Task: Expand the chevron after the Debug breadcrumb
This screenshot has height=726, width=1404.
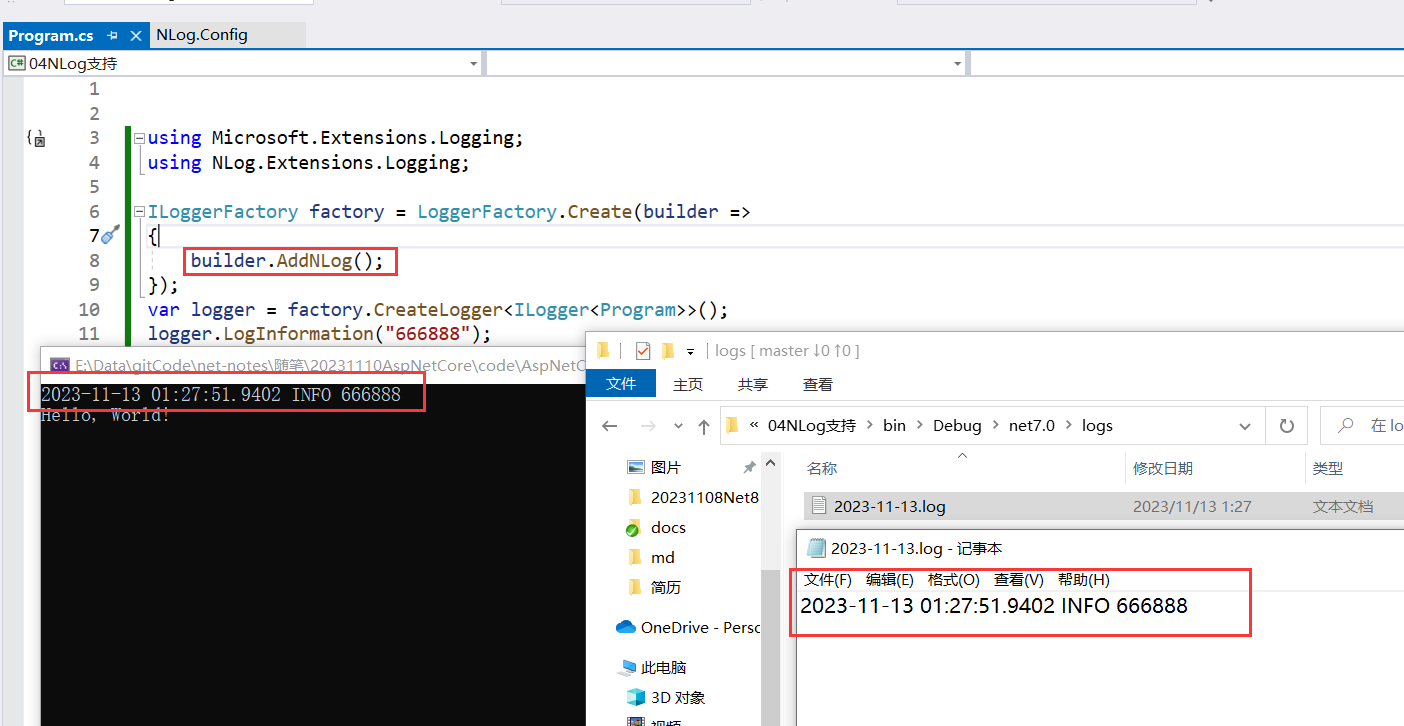Action: pyautogui.click(x=995, y=426)
